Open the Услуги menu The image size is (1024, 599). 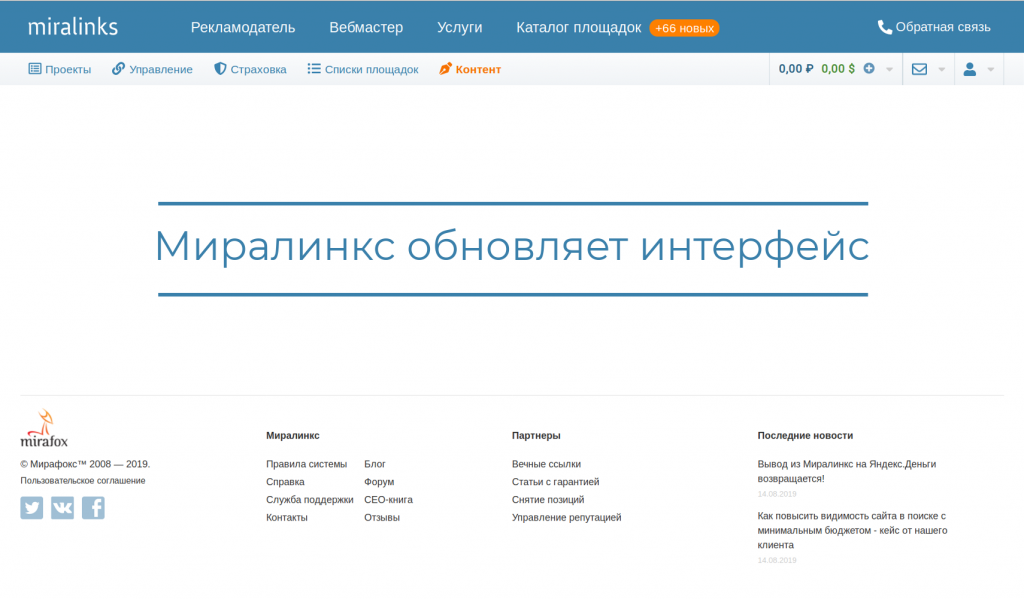pyautogui.click(x=460, y=27)
